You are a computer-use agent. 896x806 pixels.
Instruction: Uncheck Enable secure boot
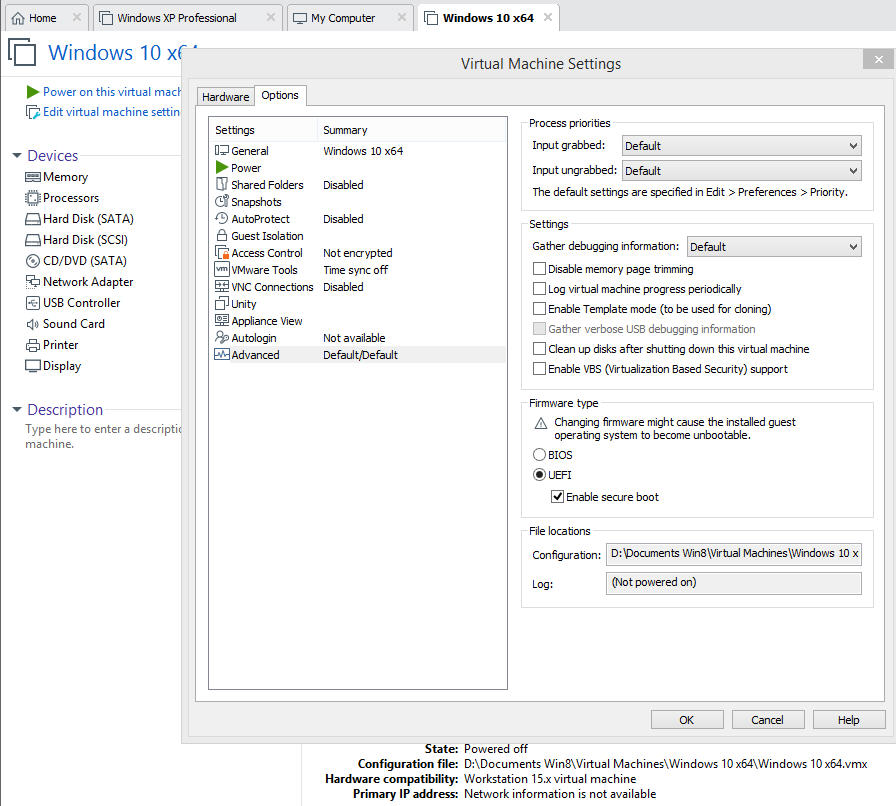coord(558,497)
